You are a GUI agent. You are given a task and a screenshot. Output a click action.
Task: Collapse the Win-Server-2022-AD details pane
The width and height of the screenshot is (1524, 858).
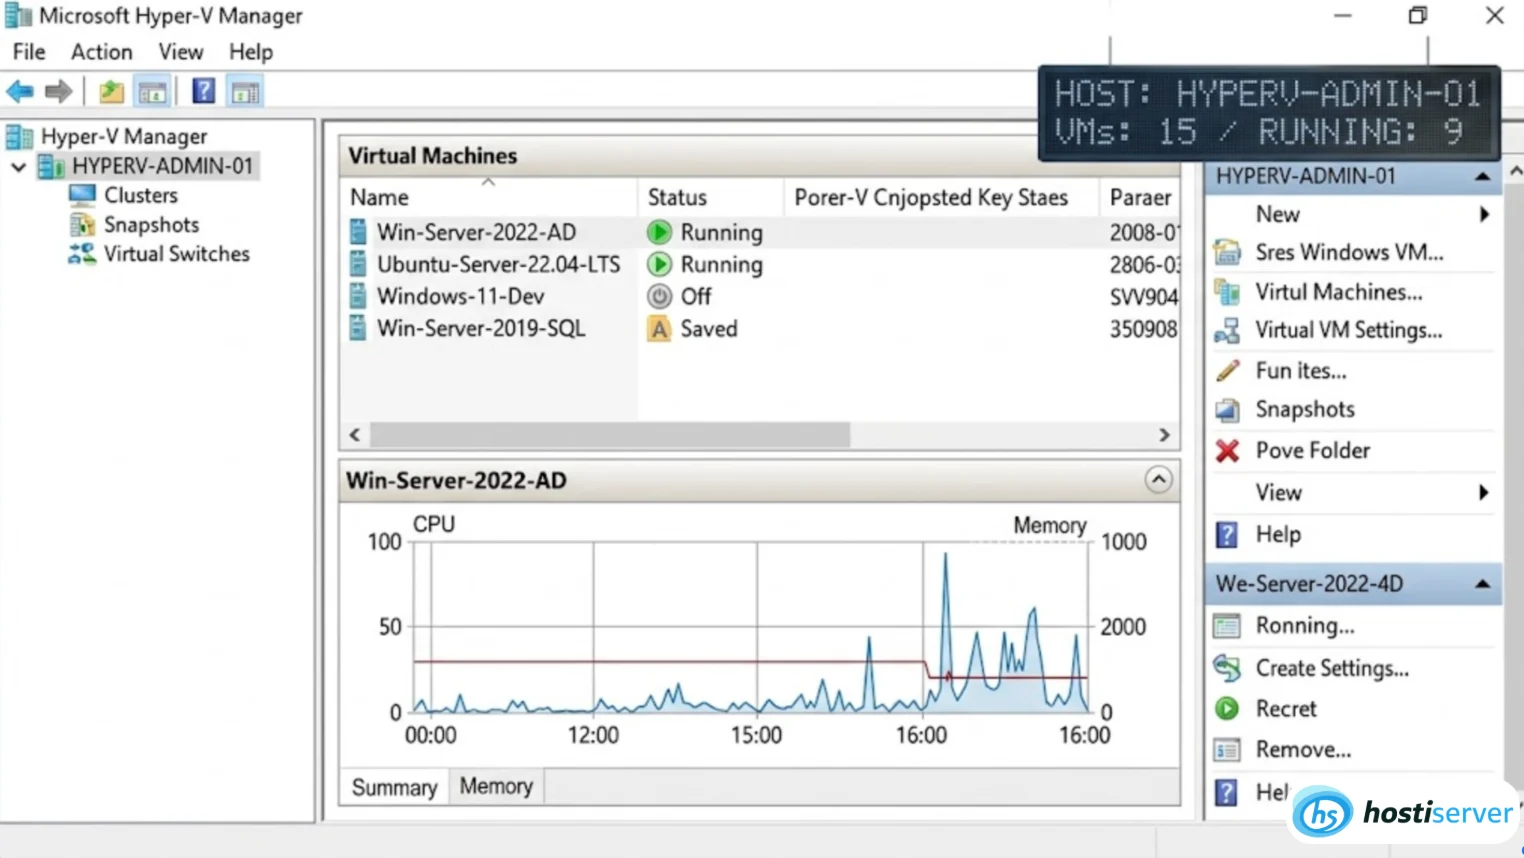tap(1158, 480)
